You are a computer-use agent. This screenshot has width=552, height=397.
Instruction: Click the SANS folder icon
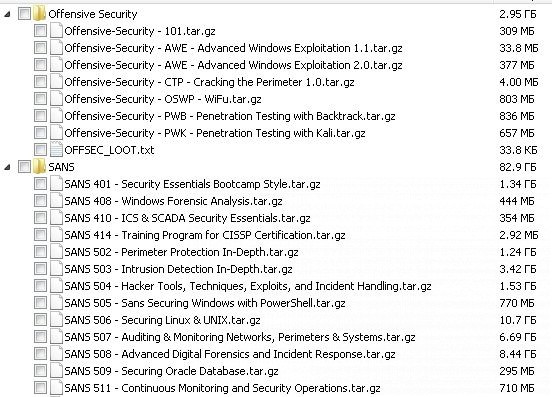39,166
